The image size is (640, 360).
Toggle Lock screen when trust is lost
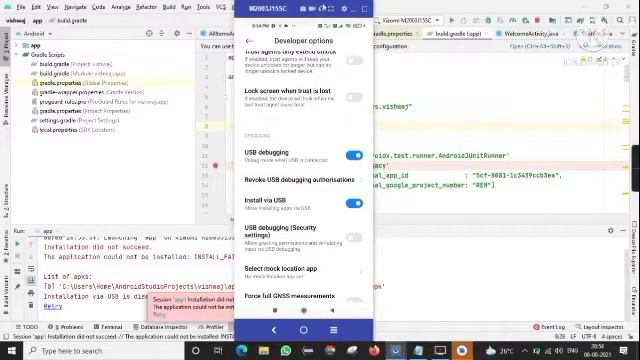click(x=354, y=97)
